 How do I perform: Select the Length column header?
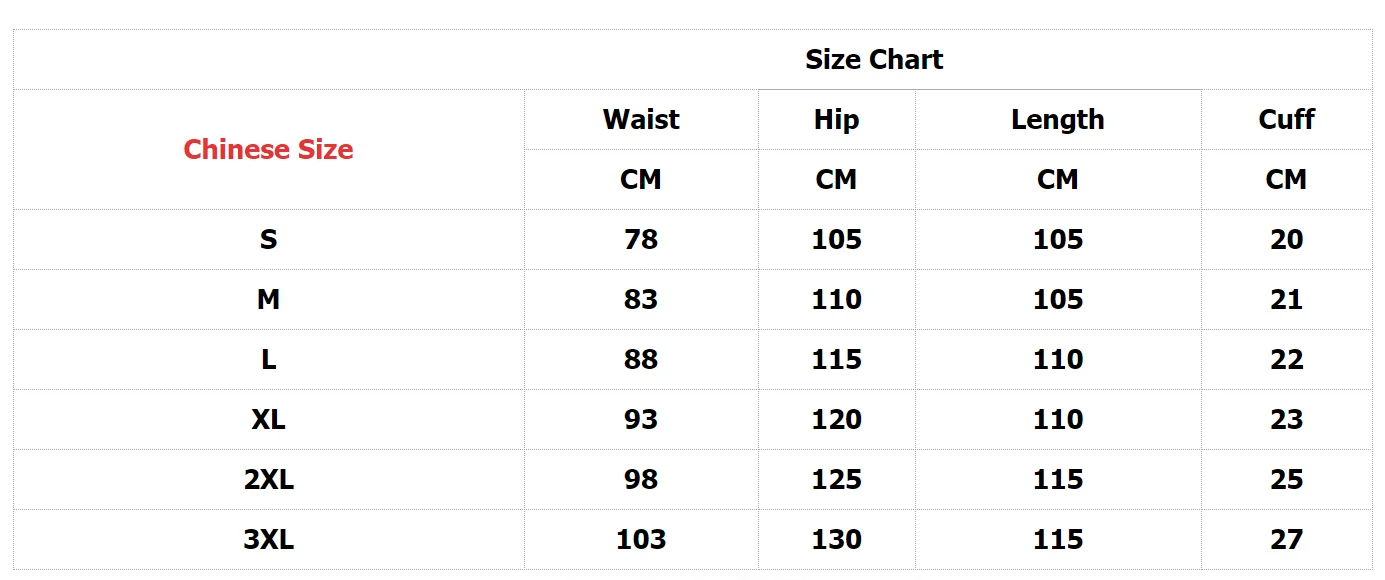(1058, 120)
